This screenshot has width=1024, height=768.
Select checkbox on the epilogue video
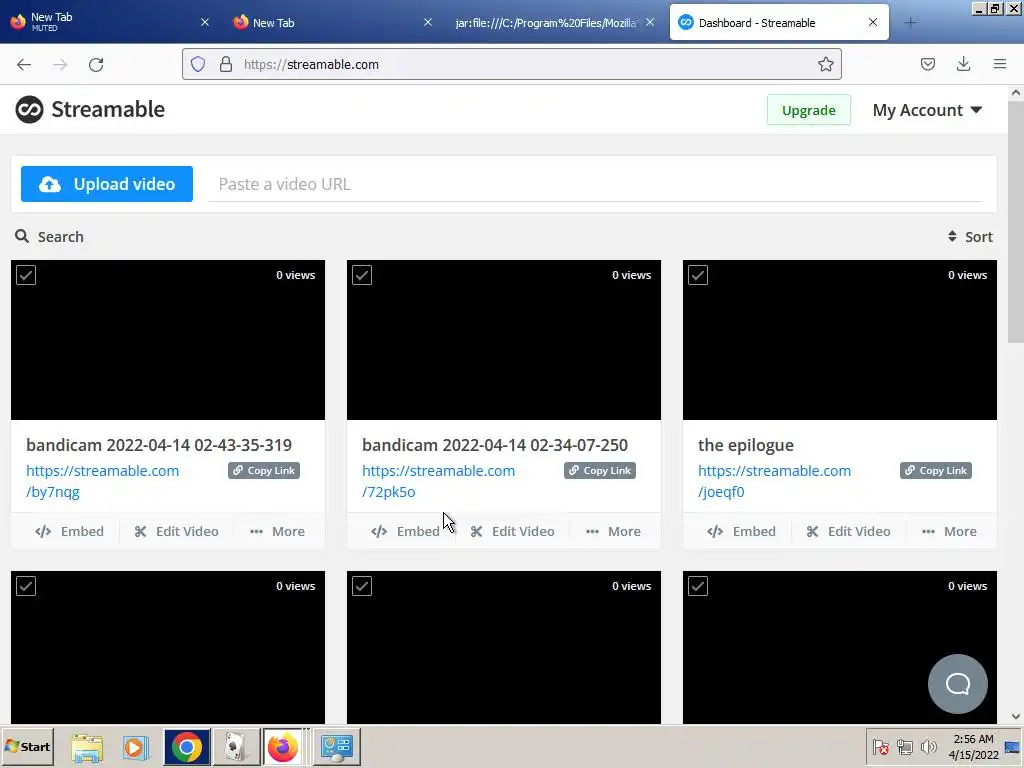(x=697, y=275)
